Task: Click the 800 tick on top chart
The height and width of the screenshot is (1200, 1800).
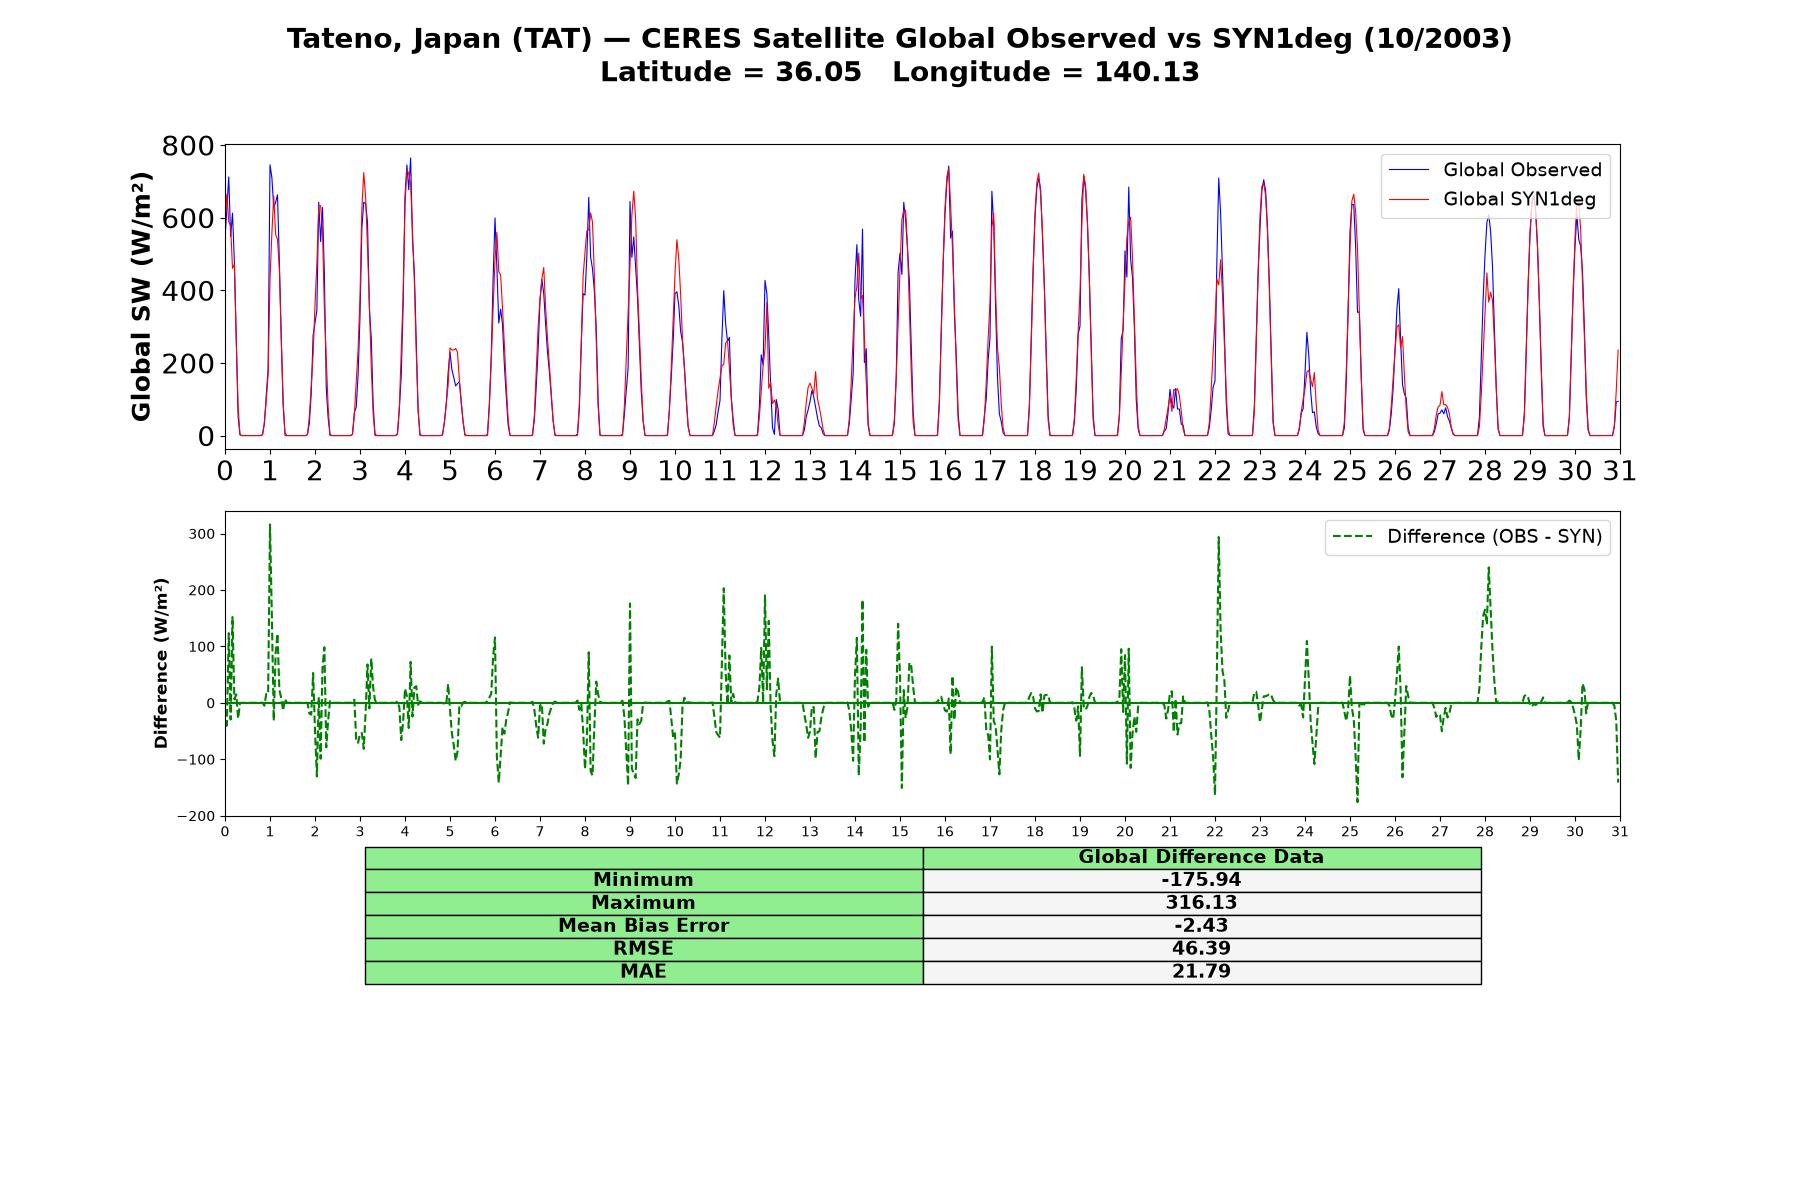Action: click(x=188, y=146)
